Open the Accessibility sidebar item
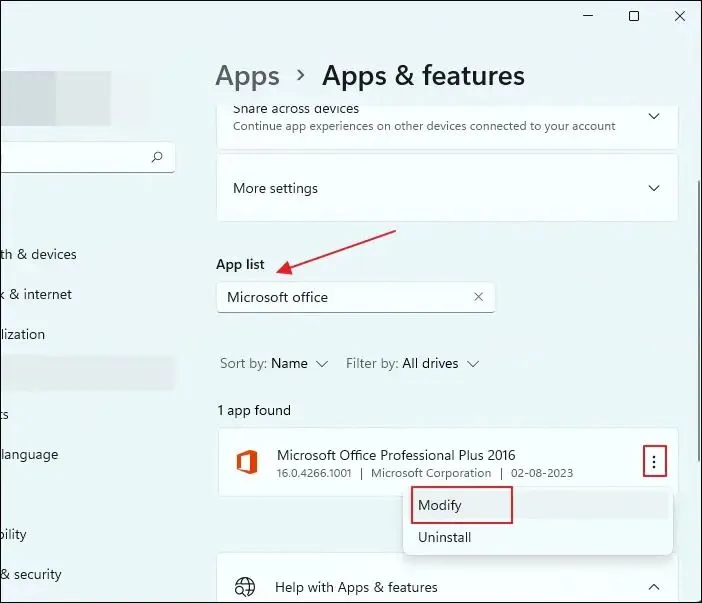Viewport: 702px width, 603px height. point(13,534)
